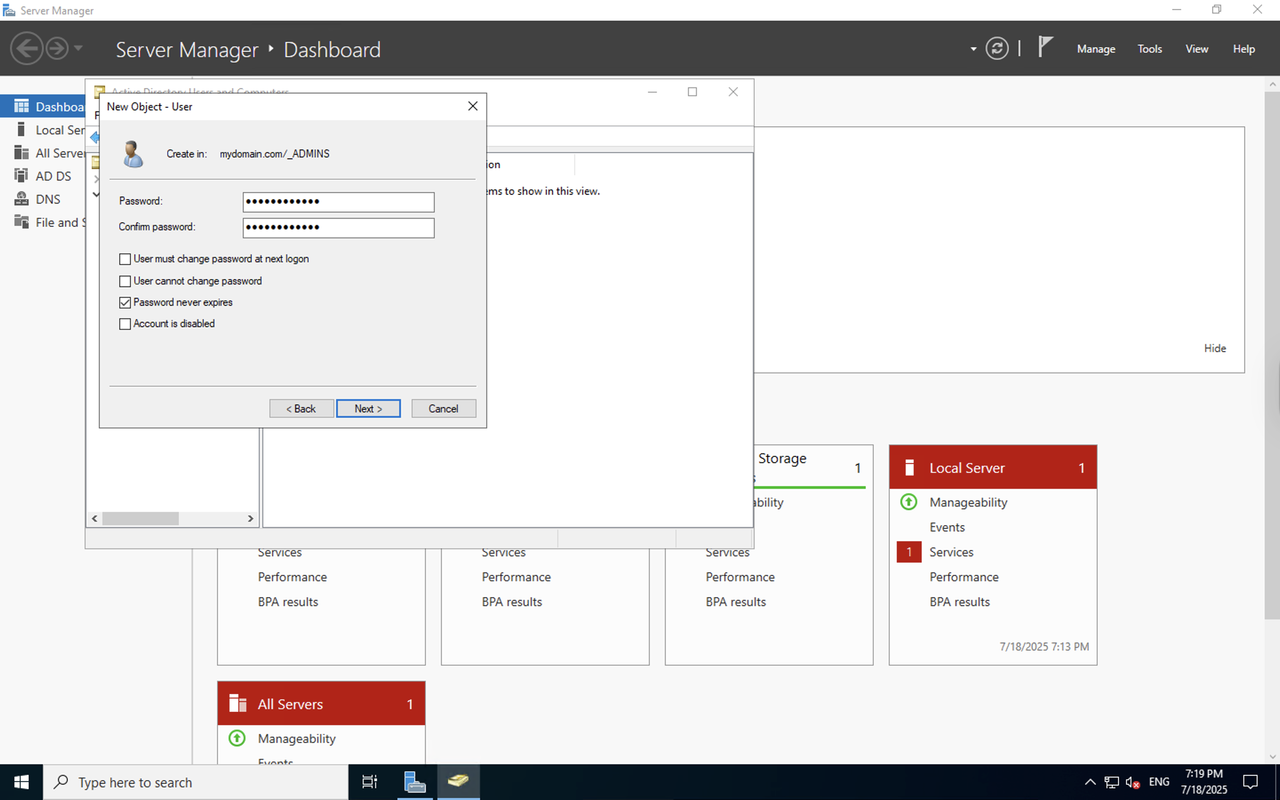Open the taskbar clock and calendar

click(1203, 782)
